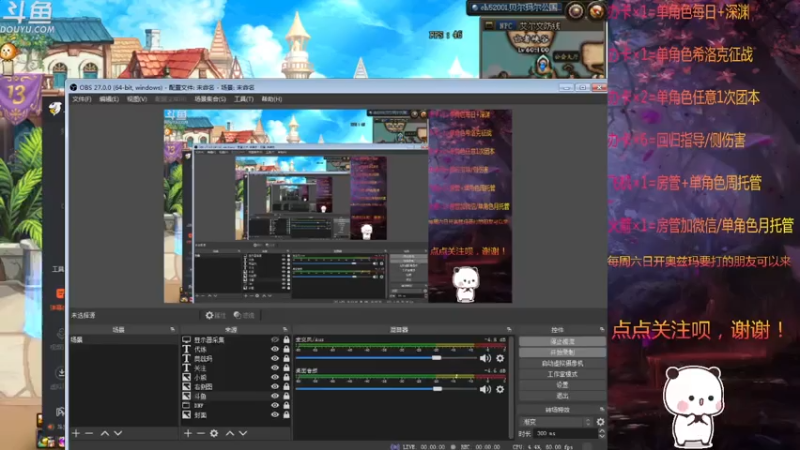Image resolution: width=800 pixels, height=450 pixels.
Task: Open the 编辑(E) menu
Action: tap(109, 99)
